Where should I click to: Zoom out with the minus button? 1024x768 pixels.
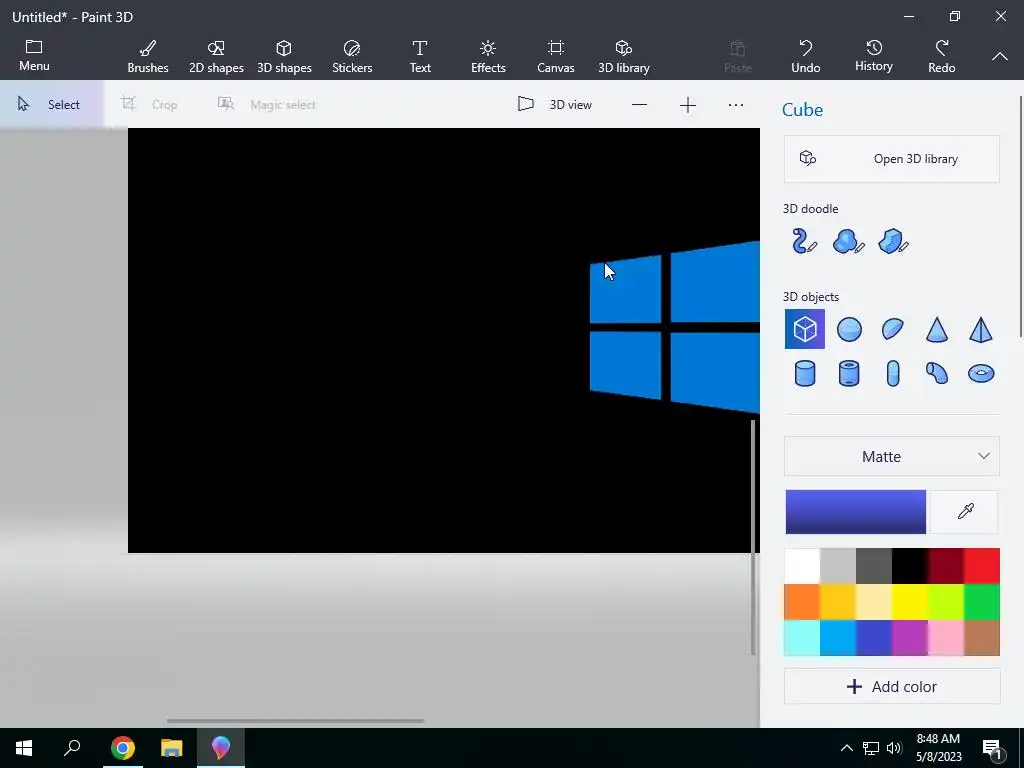(x=639, y=104)
